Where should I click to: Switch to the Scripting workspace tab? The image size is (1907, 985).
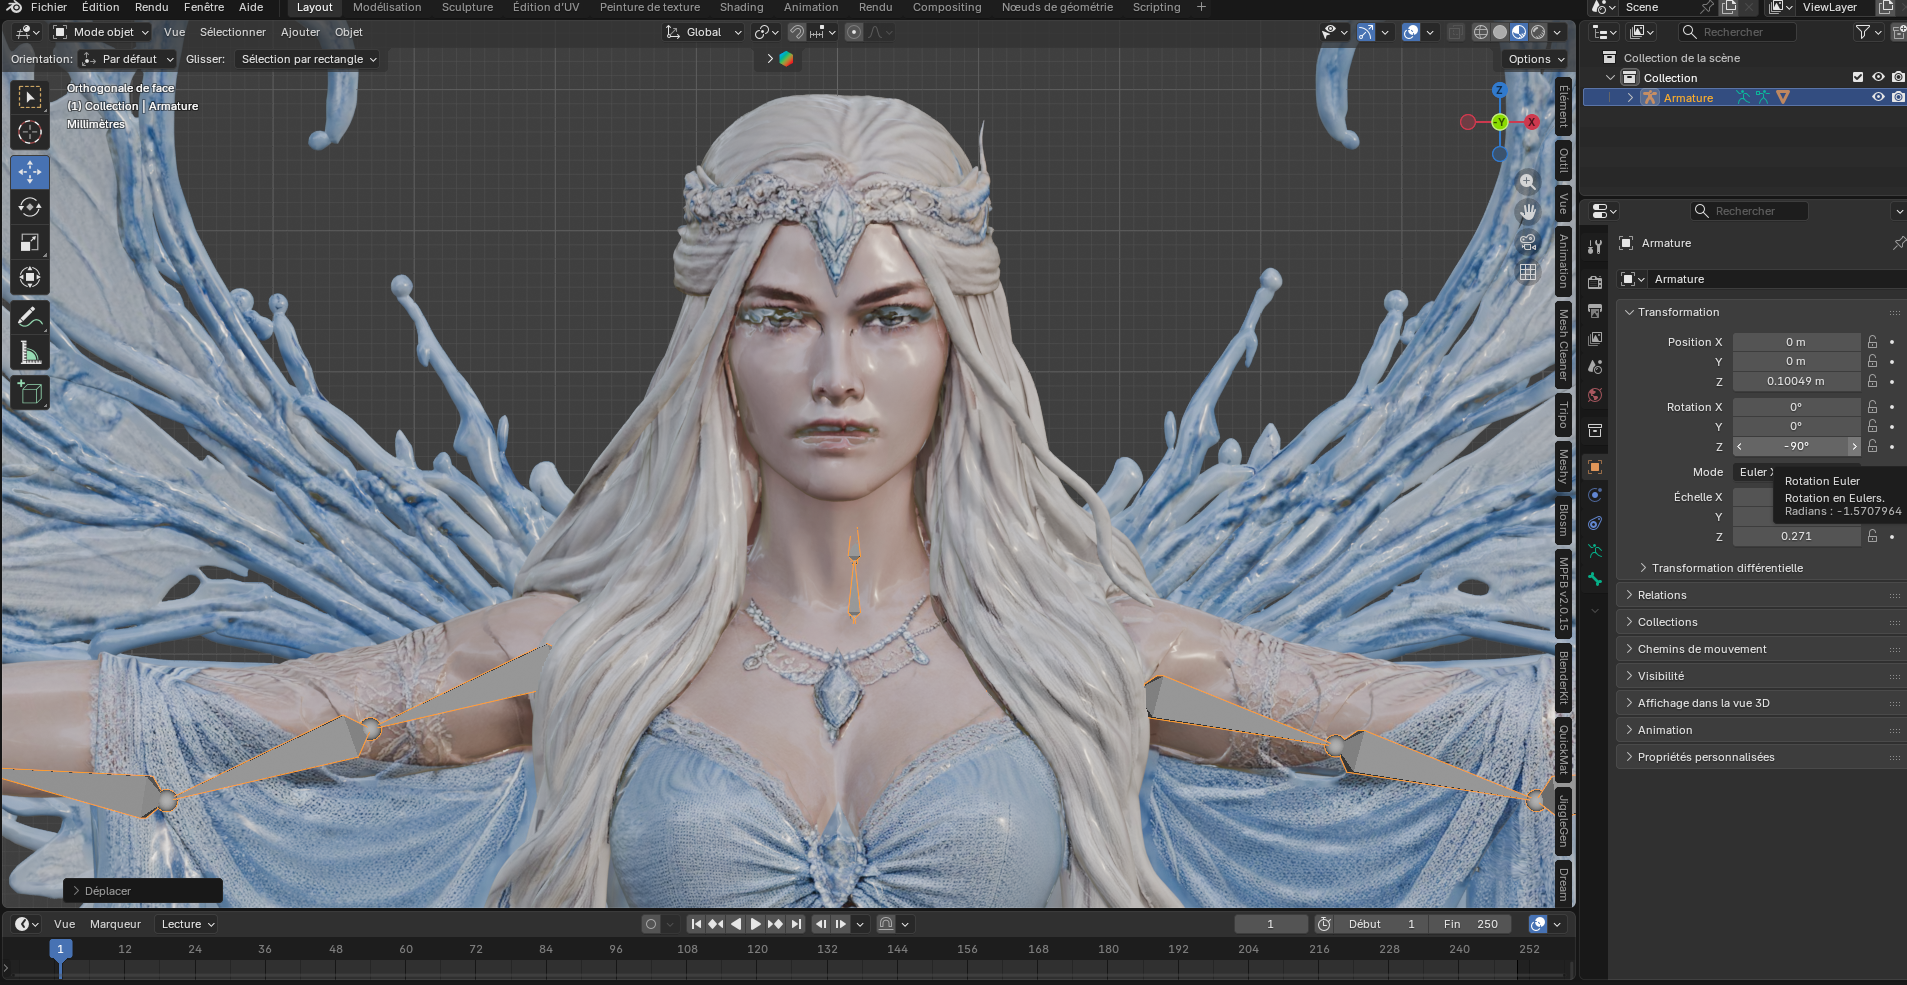(1156, 7)
